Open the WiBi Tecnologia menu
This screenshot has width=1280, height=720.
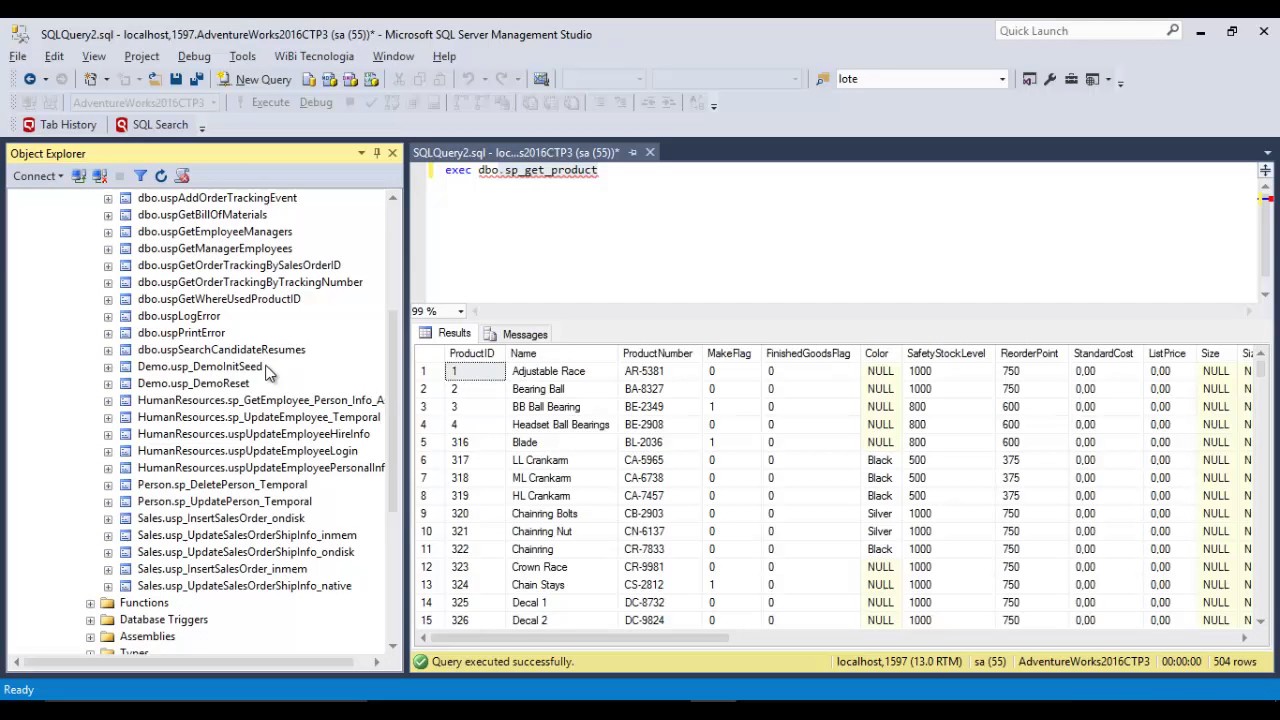click(314, 56)
